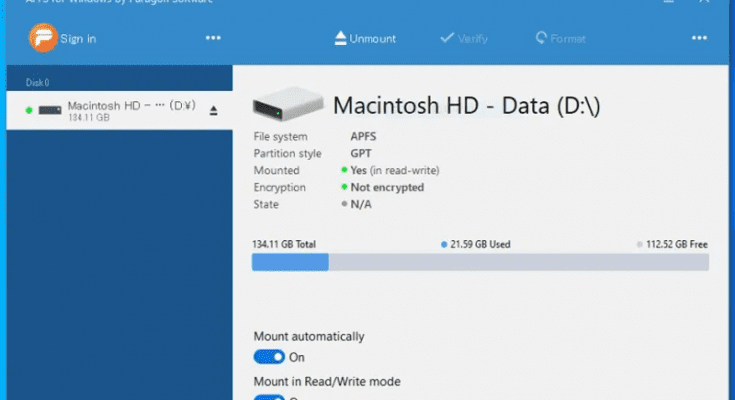Click '134.11 GB Total' label
The width and height of the screenshot is (735, 400).
[x=284, y=244]
